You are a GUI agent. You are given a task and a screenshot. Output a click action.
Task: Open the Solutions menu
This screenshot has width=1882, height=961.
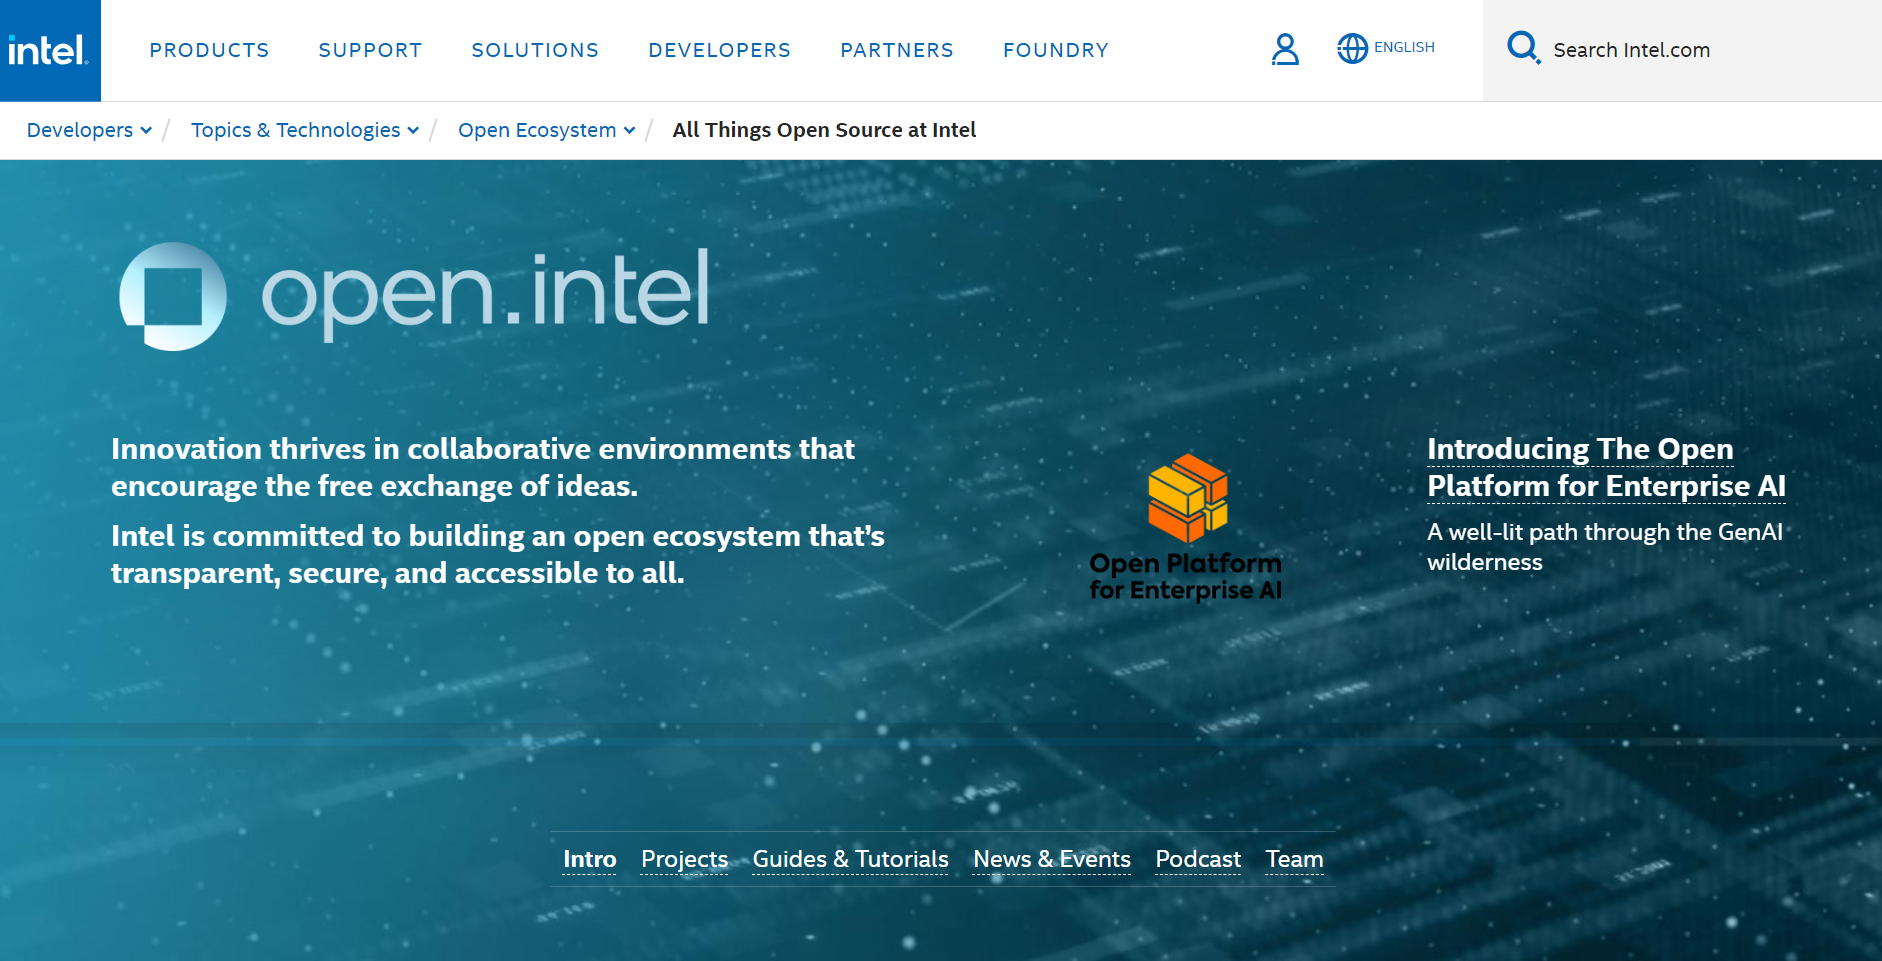pos(535,50)
